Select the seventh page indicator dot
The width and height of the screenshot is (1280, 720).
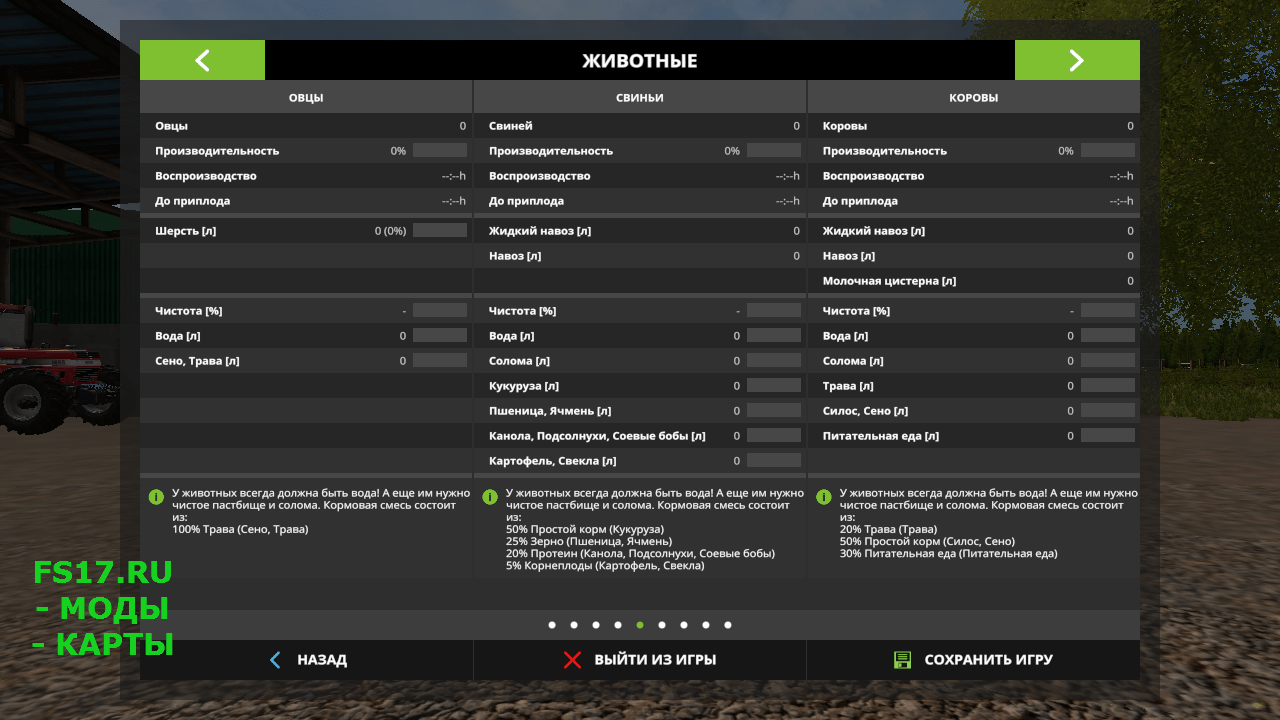[684, 625]
